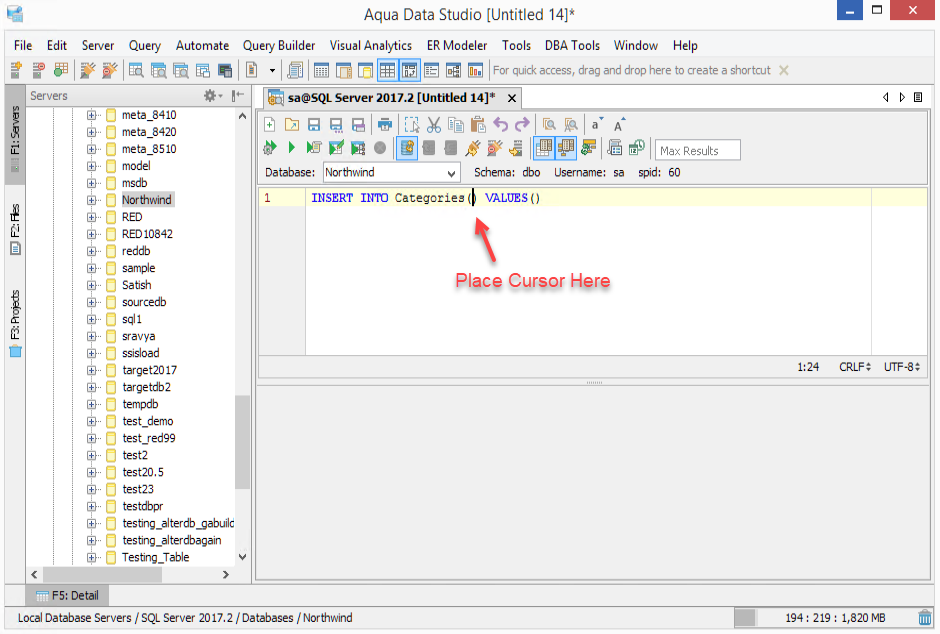This screenshot has width=940, height=634.
Task: Open the Query Builder menu
Action: pyautogui.click(x=279, y=45)
